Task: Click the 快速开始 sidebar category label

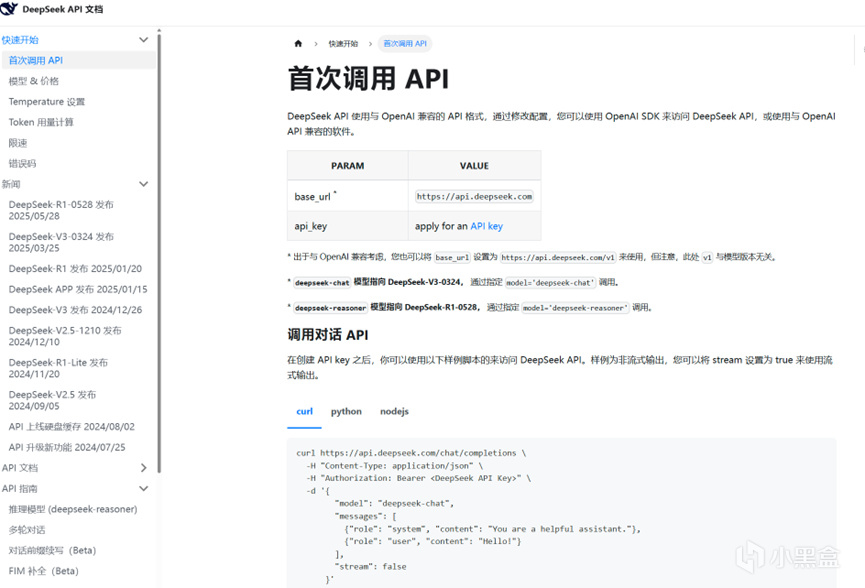Action: [20, 40]
